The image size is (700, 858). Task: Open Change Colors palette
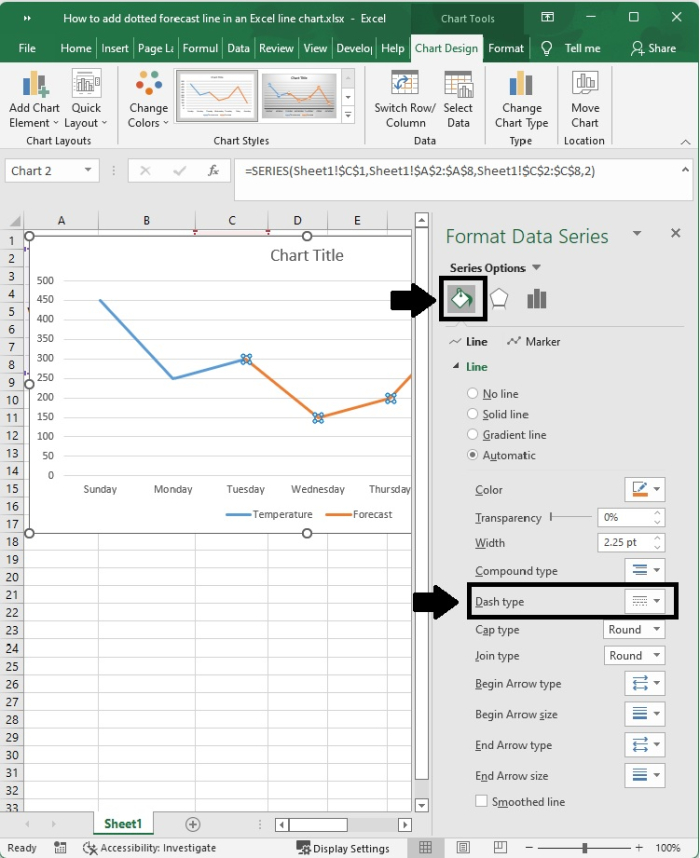[148, 100]
